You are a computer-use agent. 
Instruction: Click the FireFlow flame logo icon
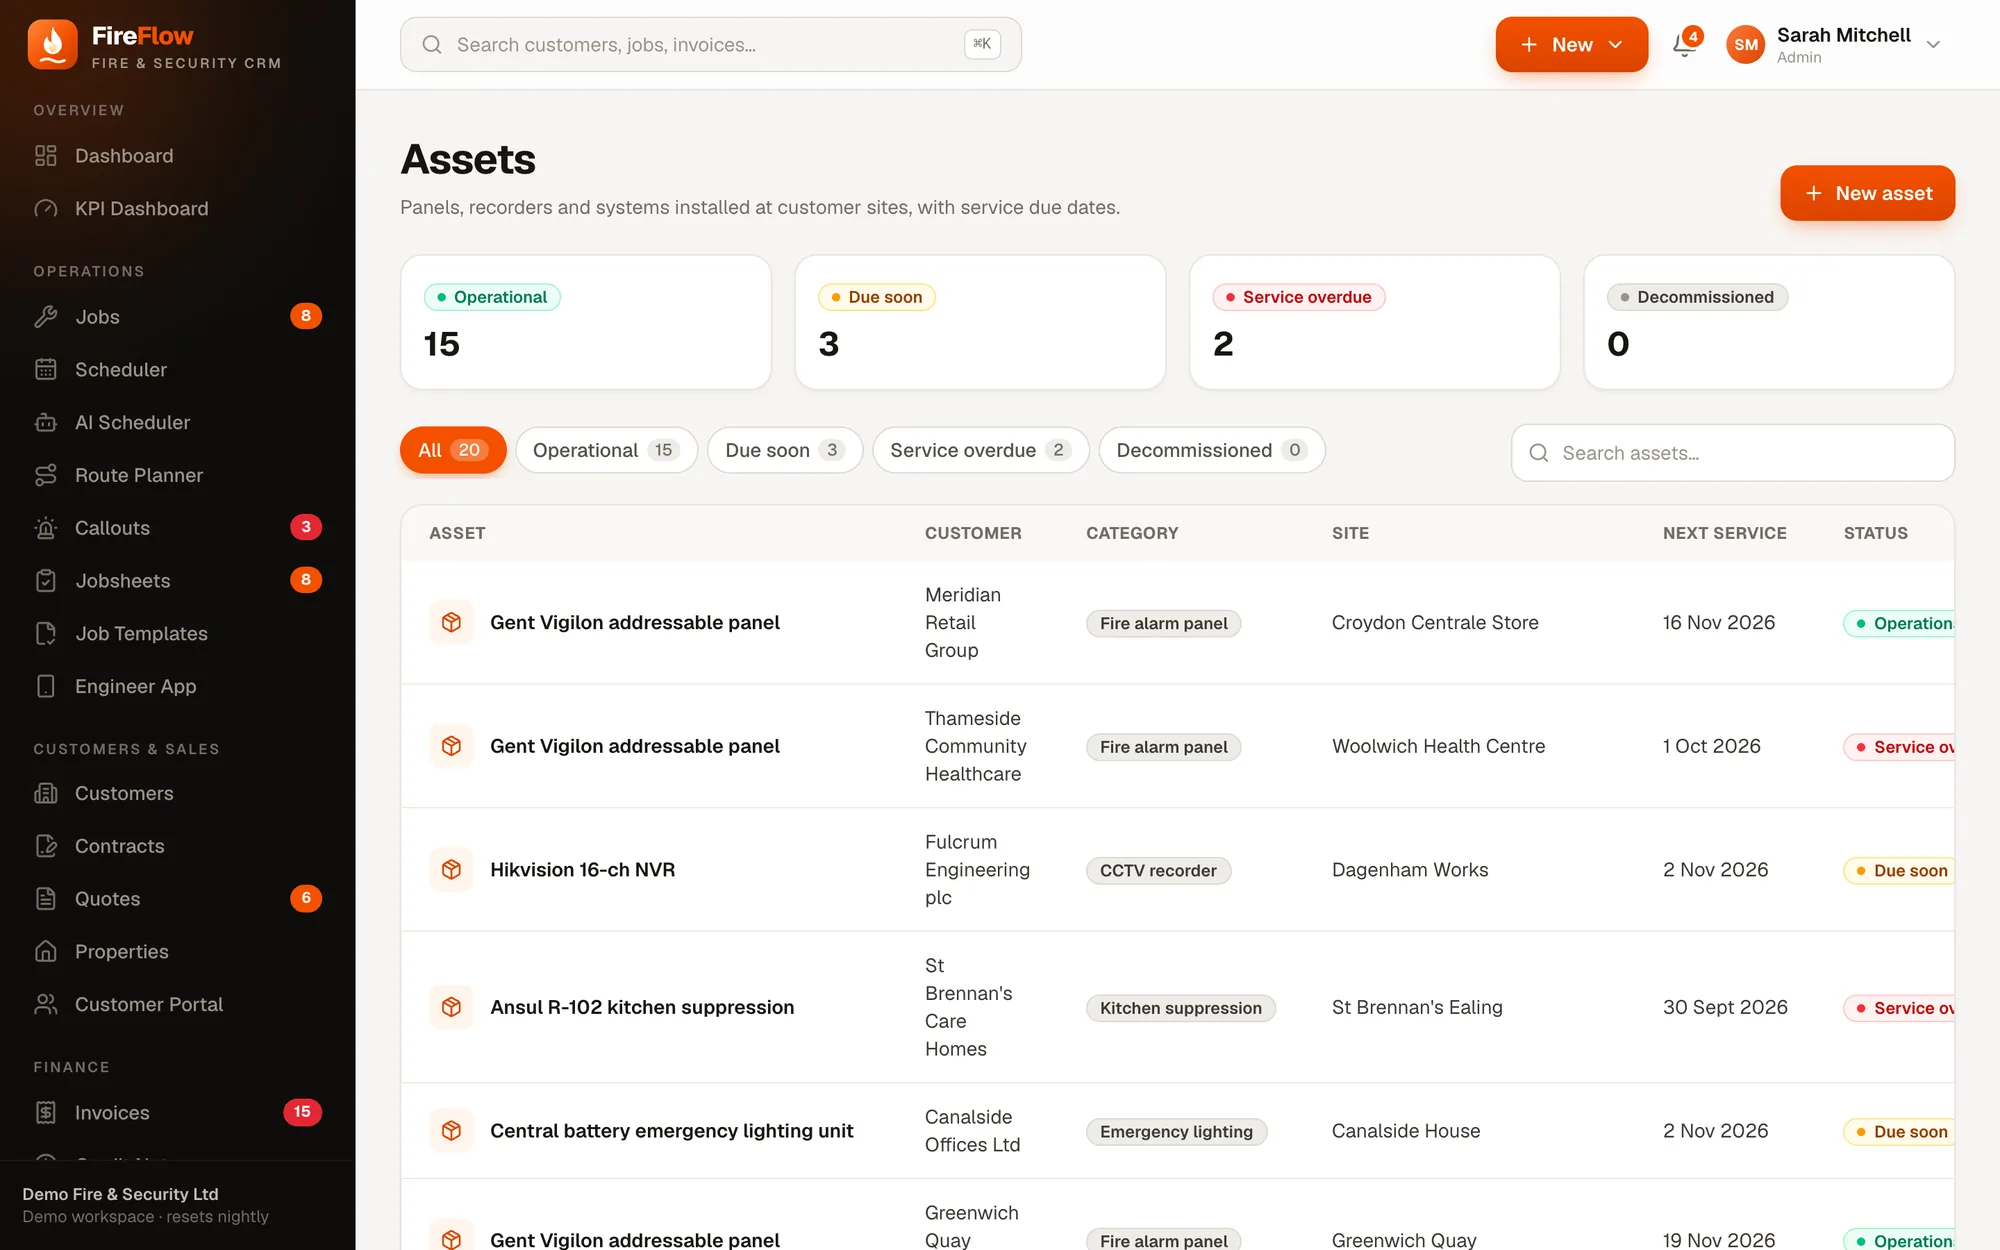[52, 45]
